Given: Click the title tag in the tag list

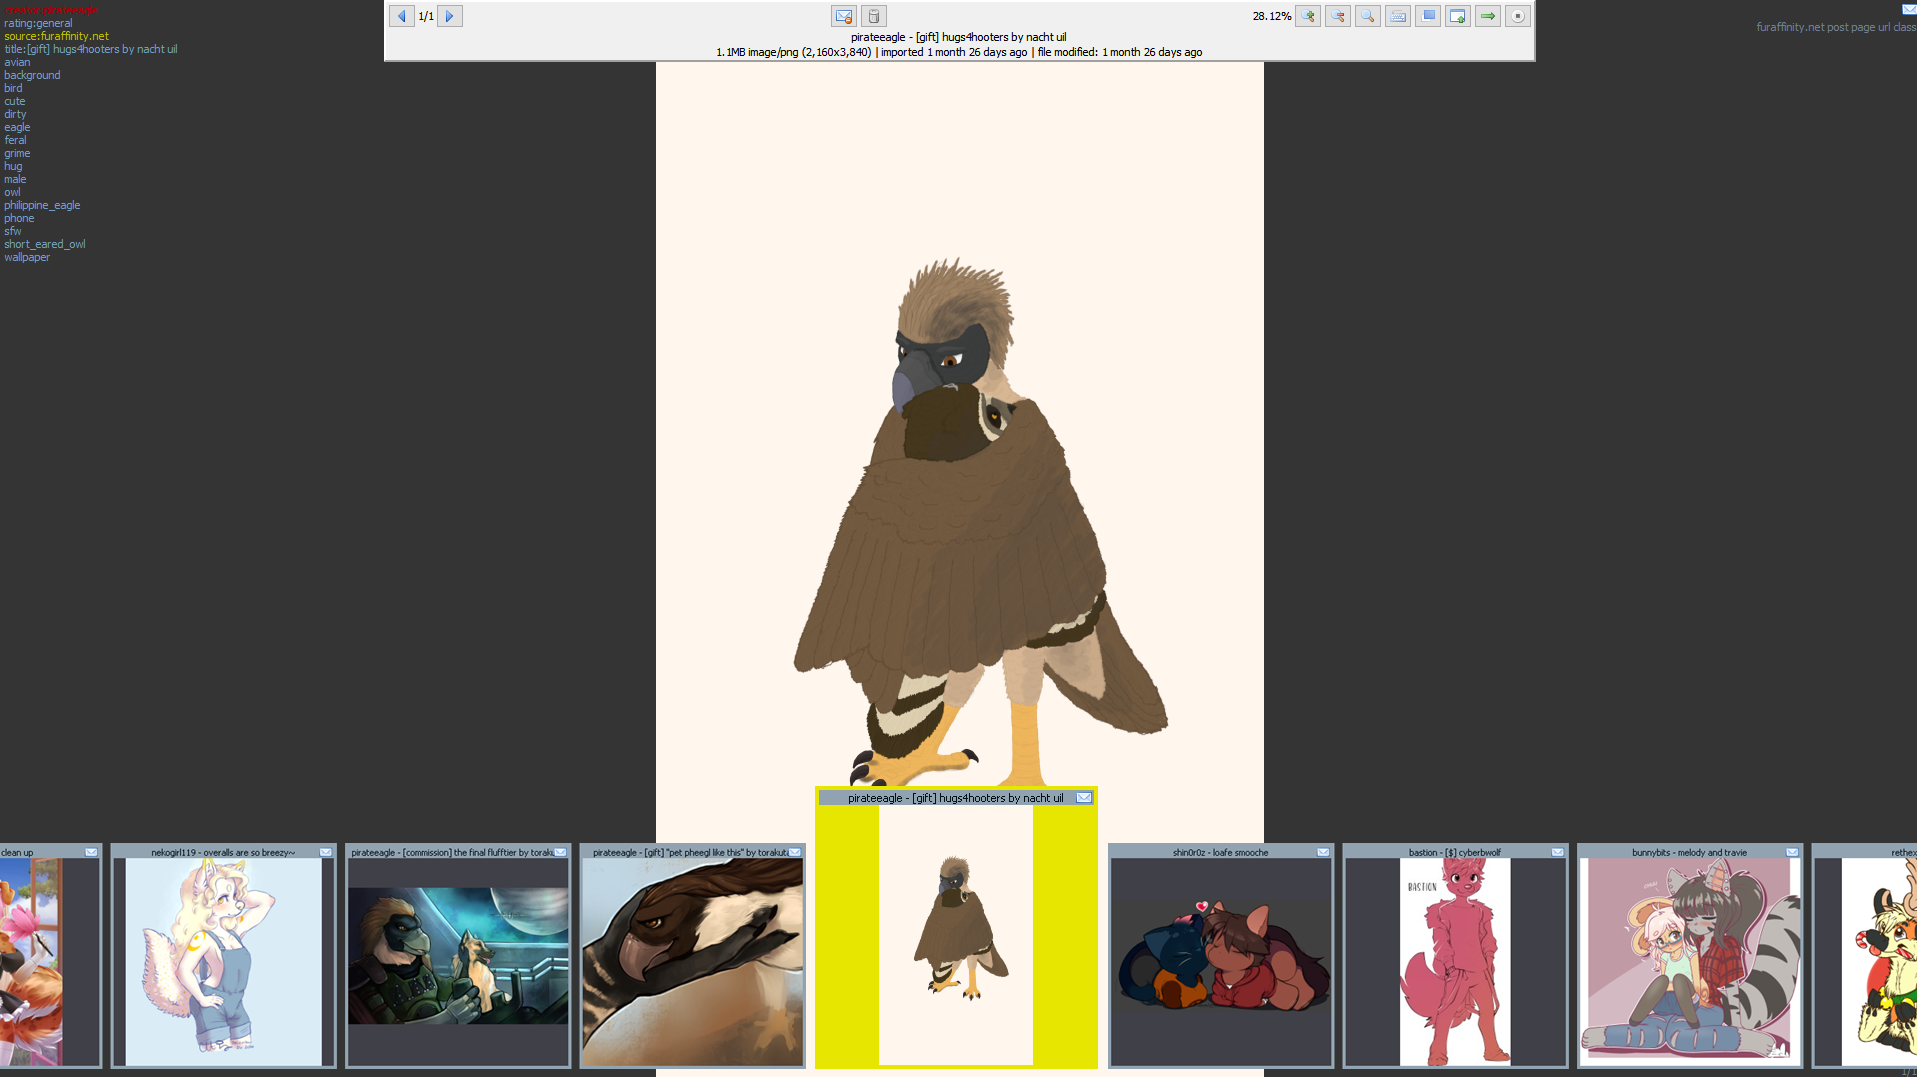Looking at the screenshot, I should click(x=91, y=49).
